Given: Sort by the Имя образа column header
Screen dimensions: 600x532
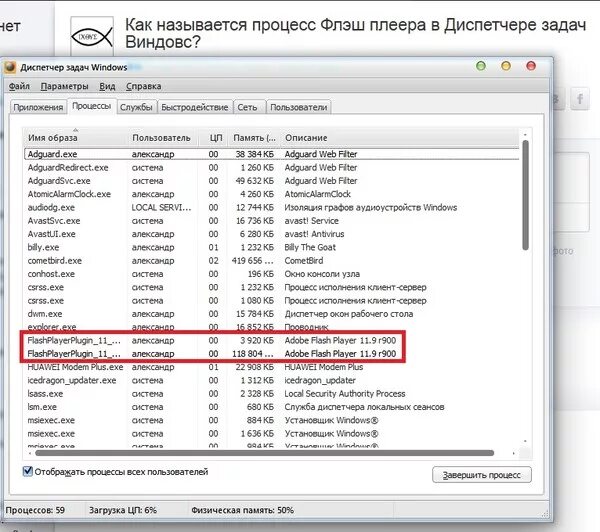Looking at the screenshot, I should [75, 137].
